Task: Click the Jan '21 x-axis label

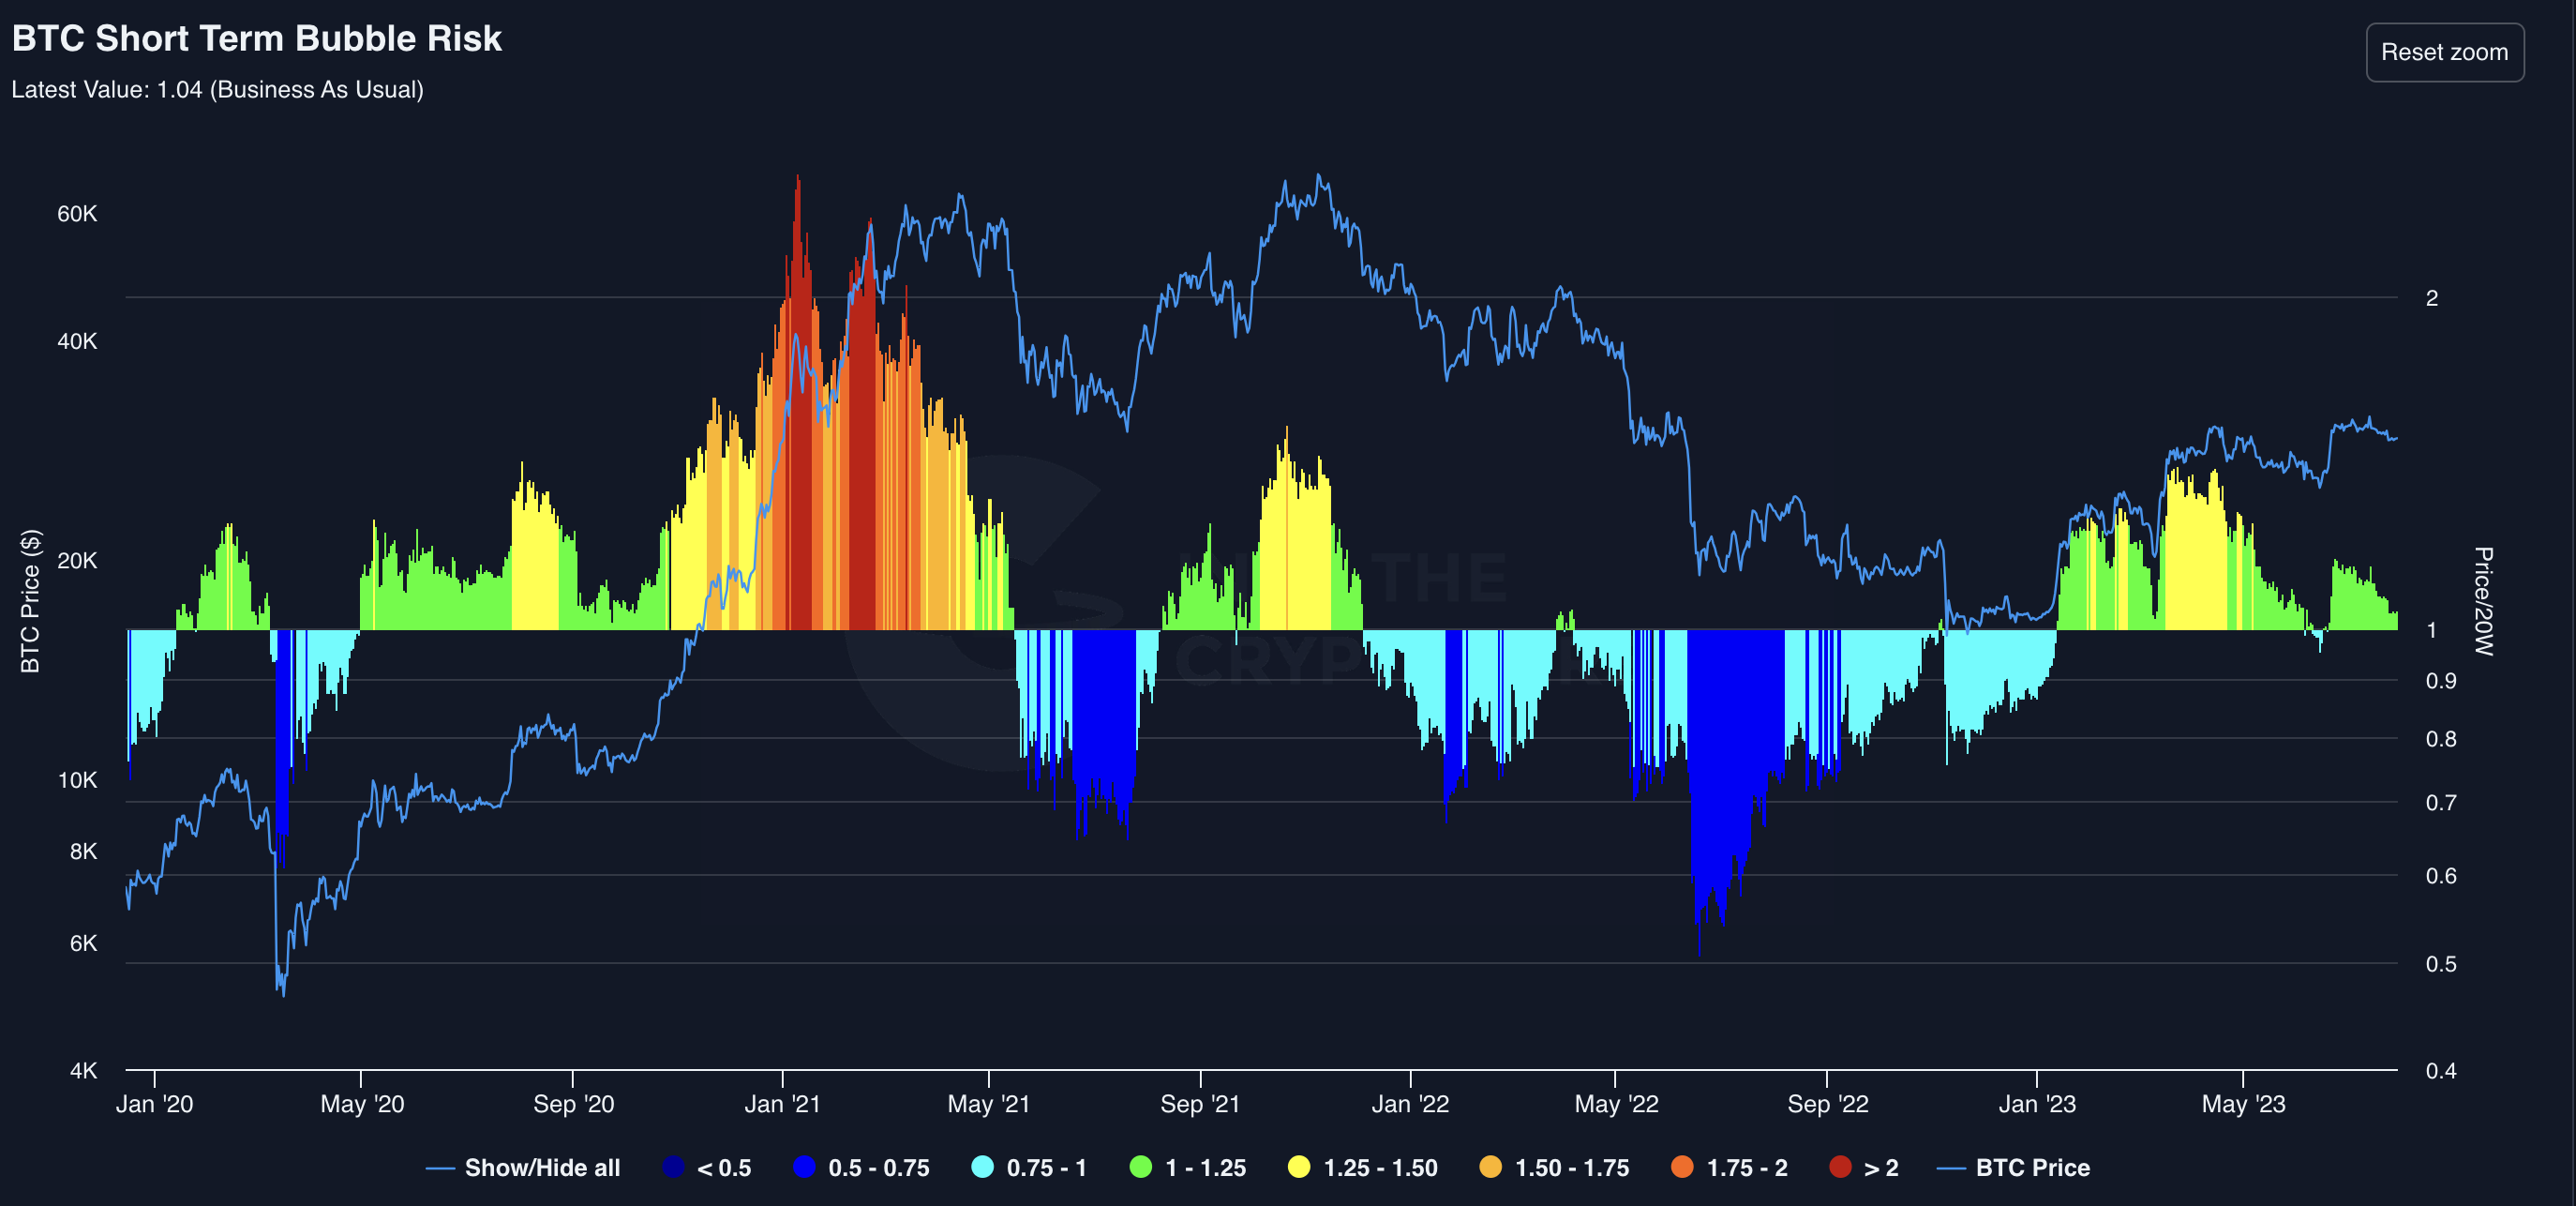Action: (x=782, y=1104)
